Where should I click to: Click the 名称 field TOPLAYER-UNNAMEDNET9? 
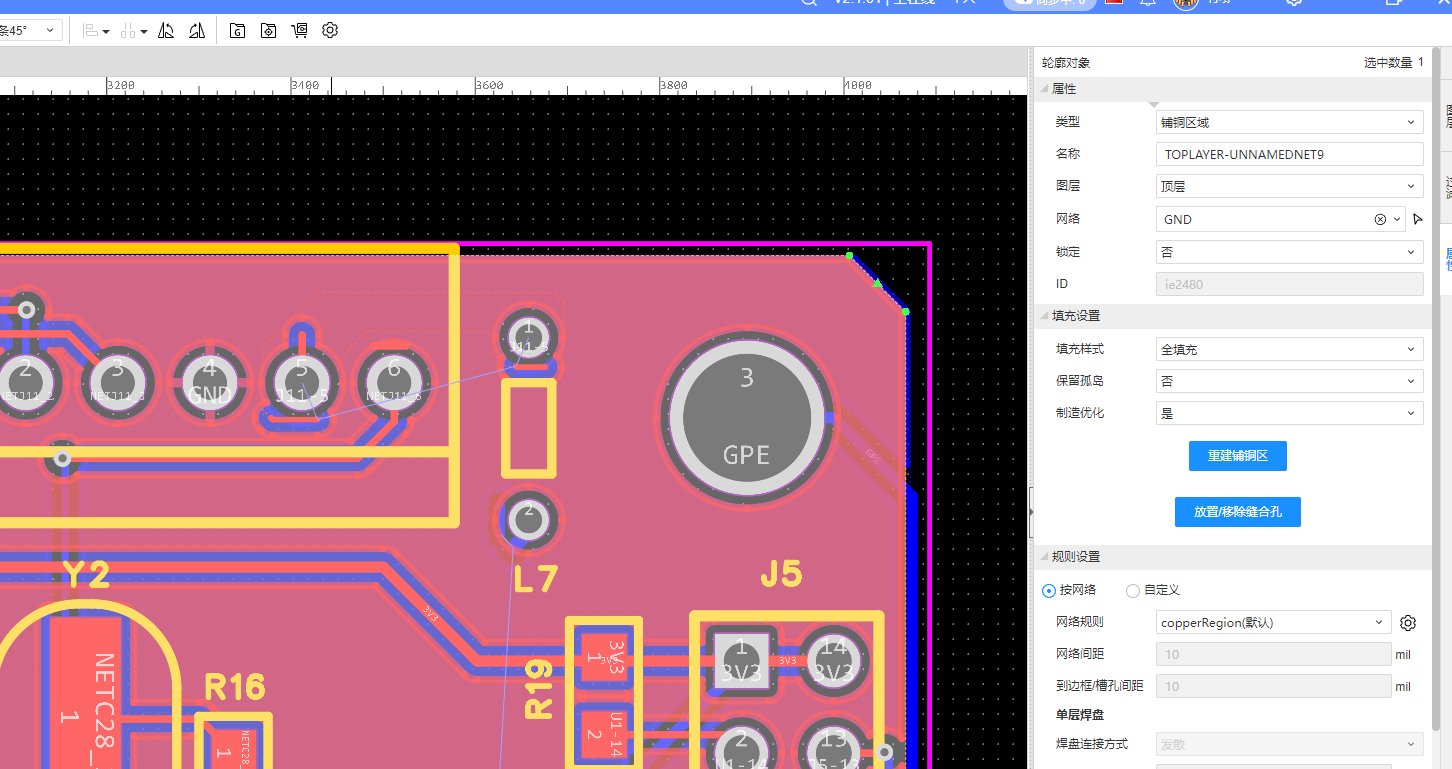1289,154
